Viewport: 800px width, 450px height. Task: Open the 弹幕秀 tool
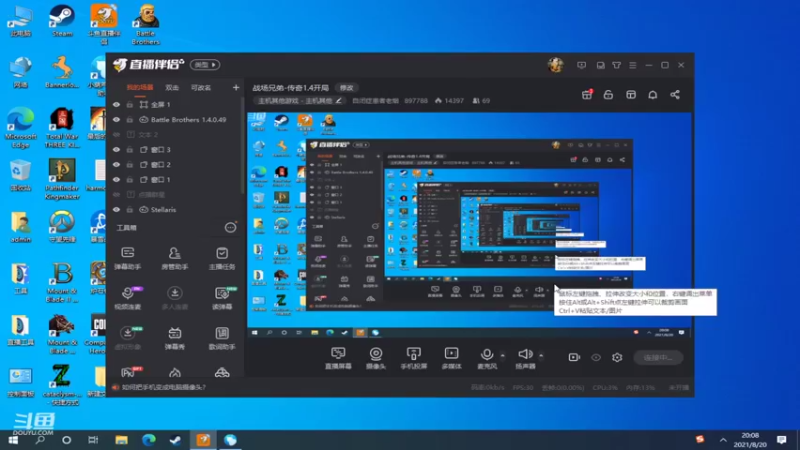pyautogui.click(x=174, y=338)
